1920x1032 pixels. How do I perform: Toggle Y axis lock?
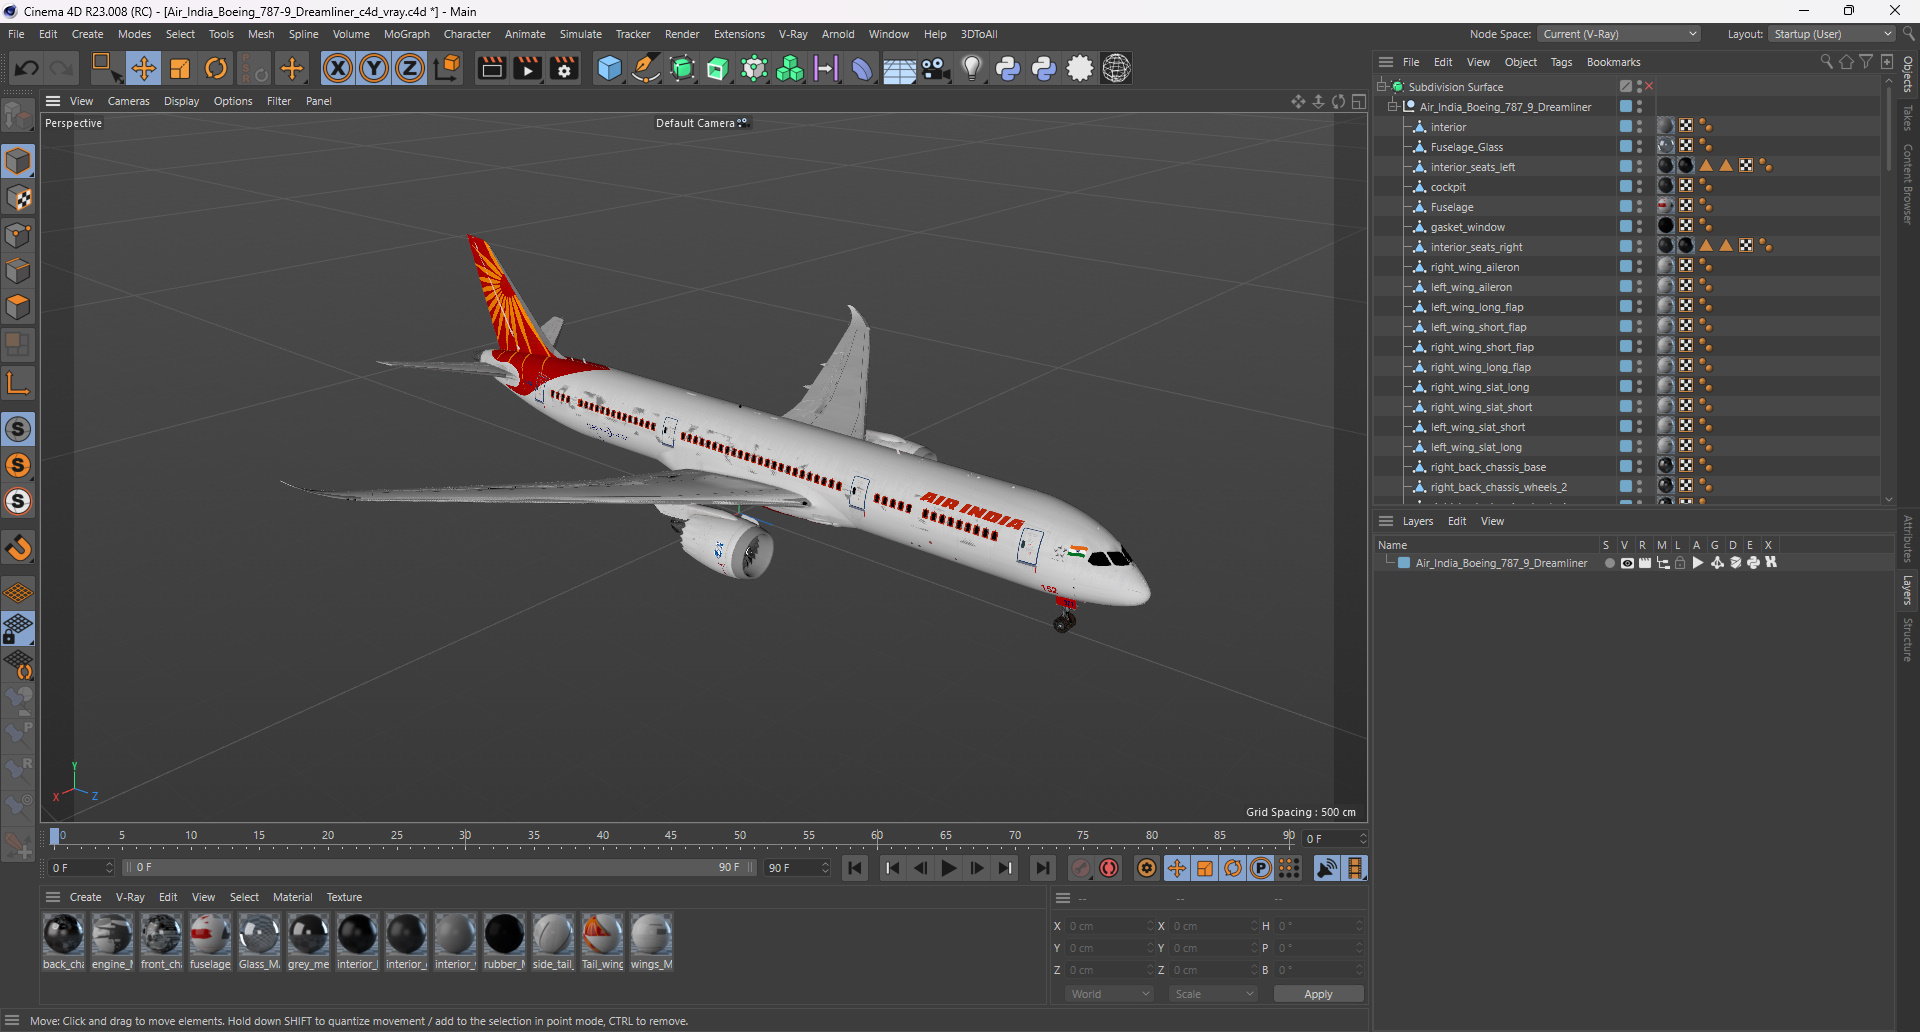pyautogui.click(x=374, y=68)
